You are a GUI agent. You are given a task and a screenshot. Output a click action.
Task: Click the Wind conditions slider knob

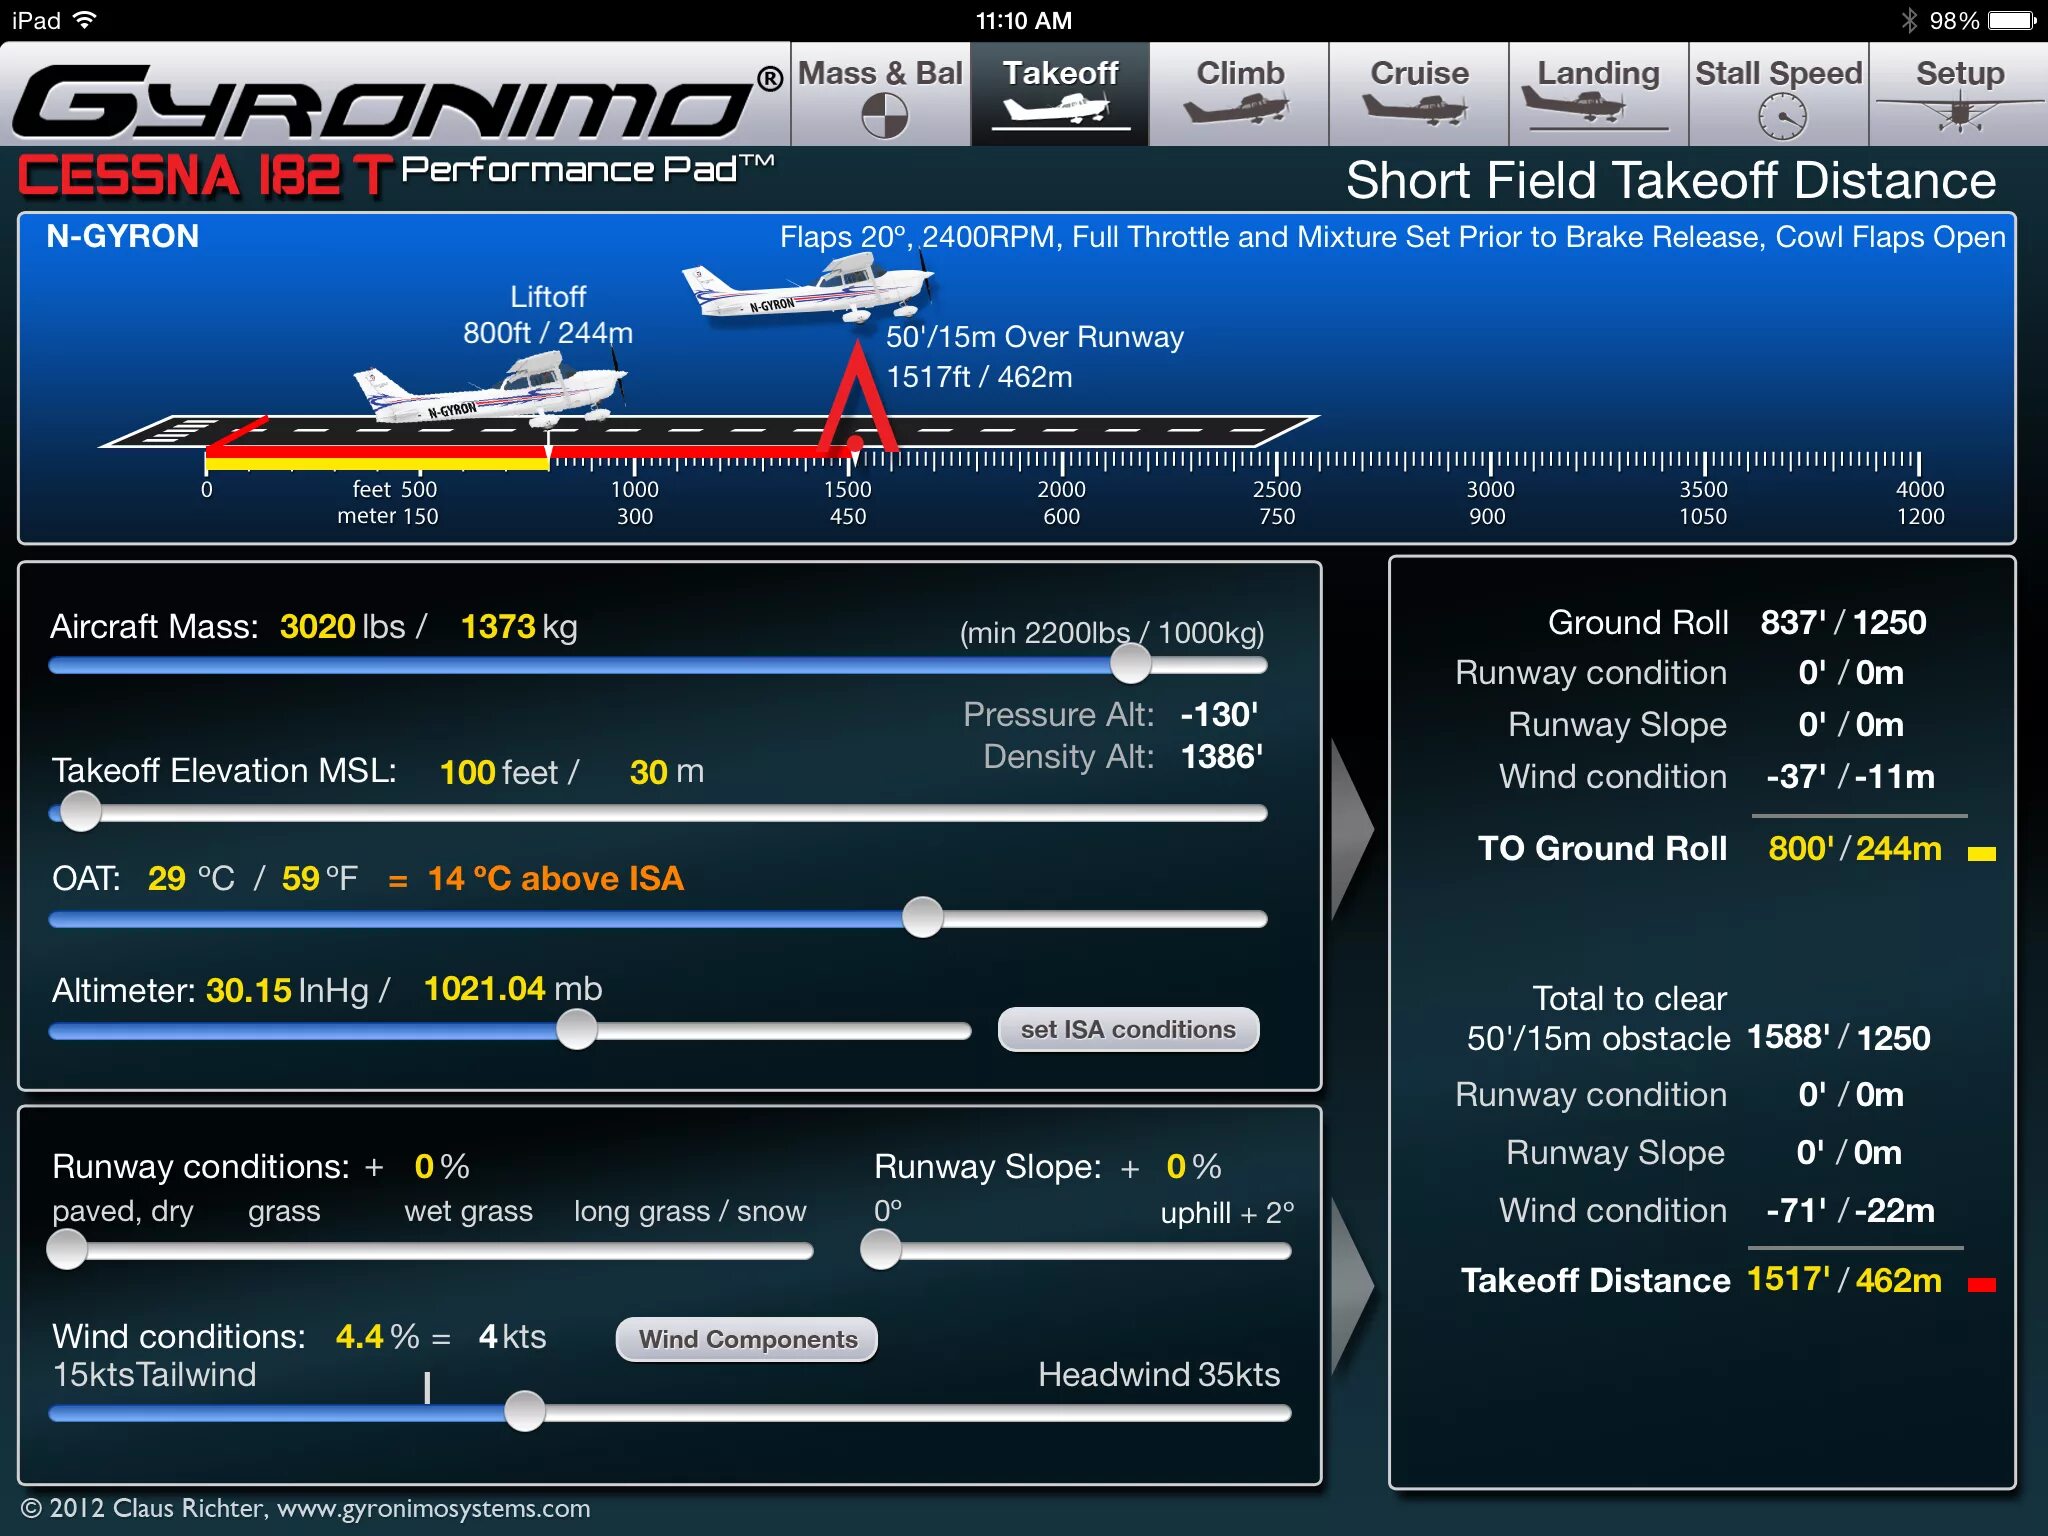tap(524, 1411)
